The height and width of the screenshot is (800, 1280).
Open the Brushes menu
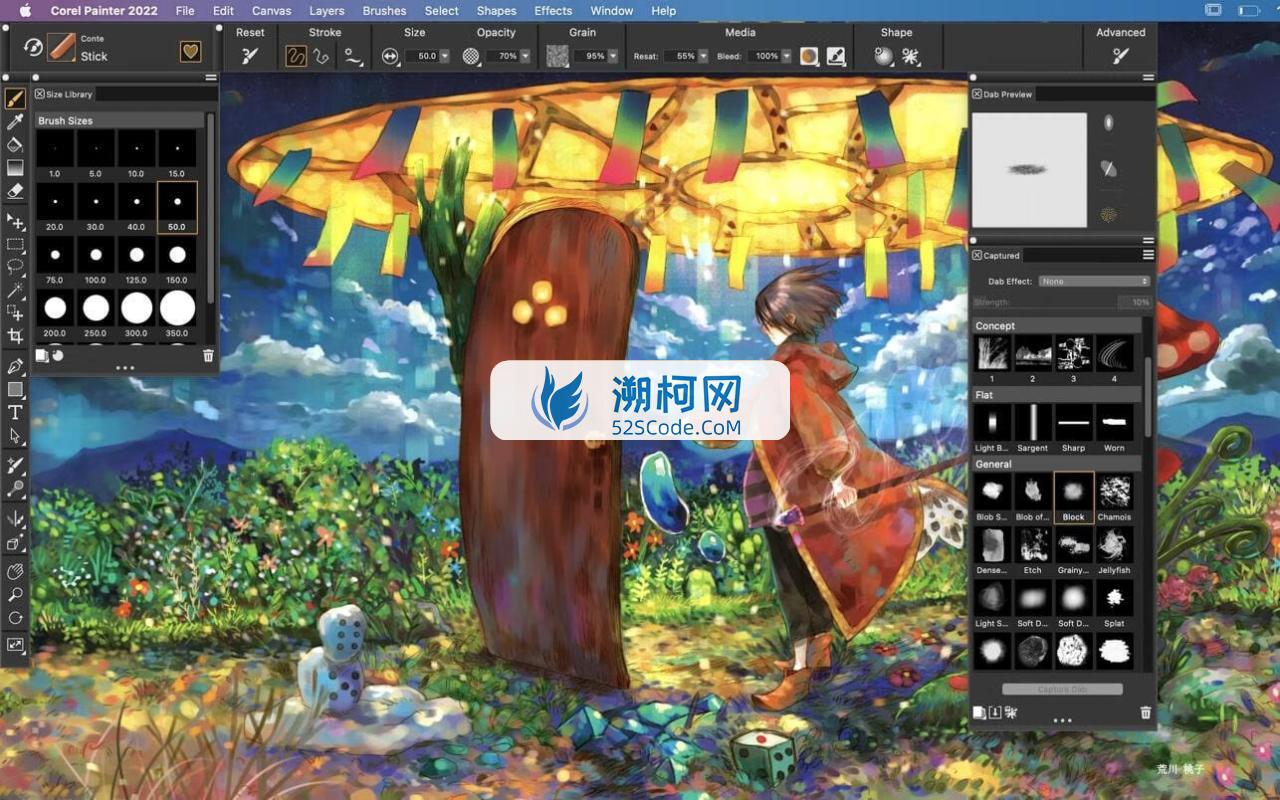pos(384,11)
